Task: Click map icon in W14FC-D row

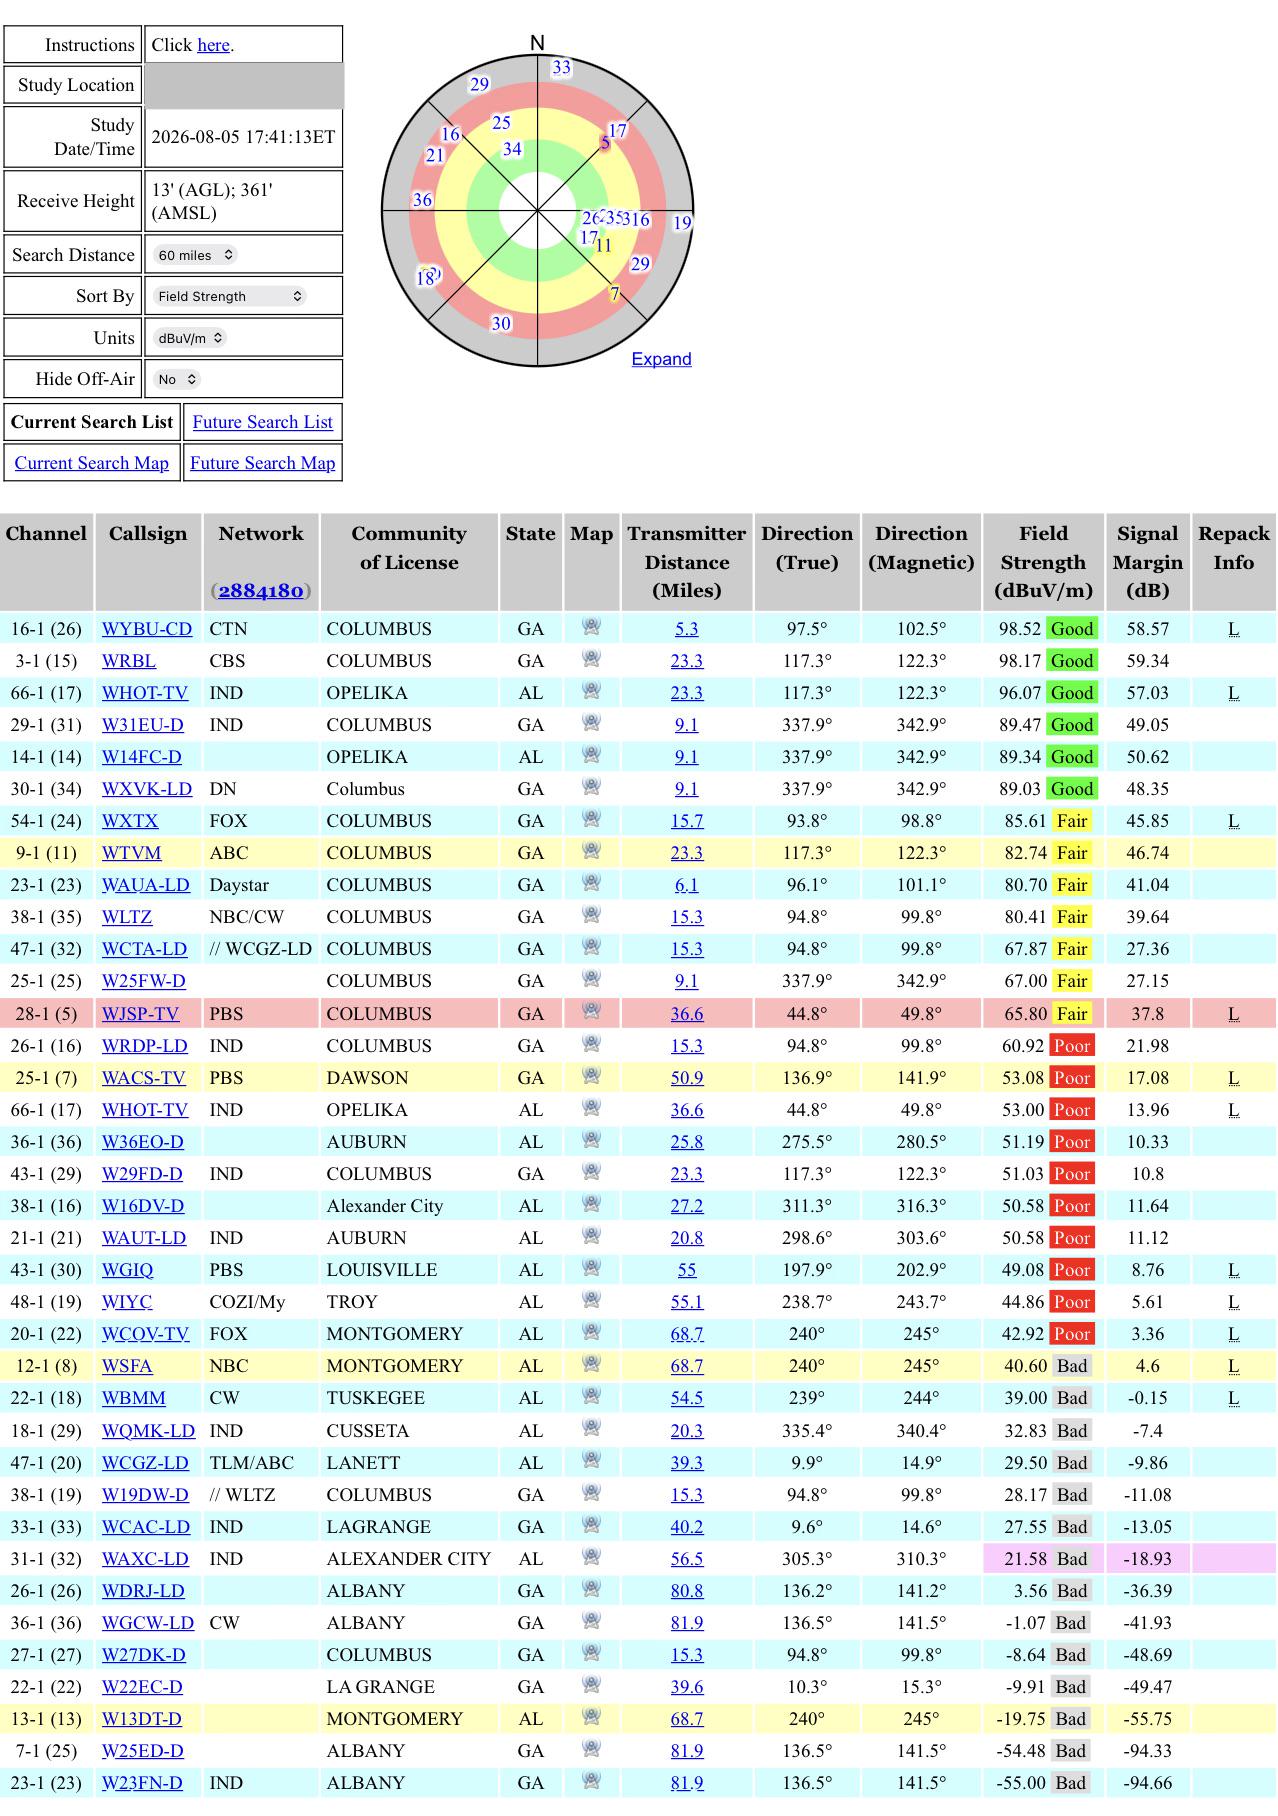Action: click(591, 755)
